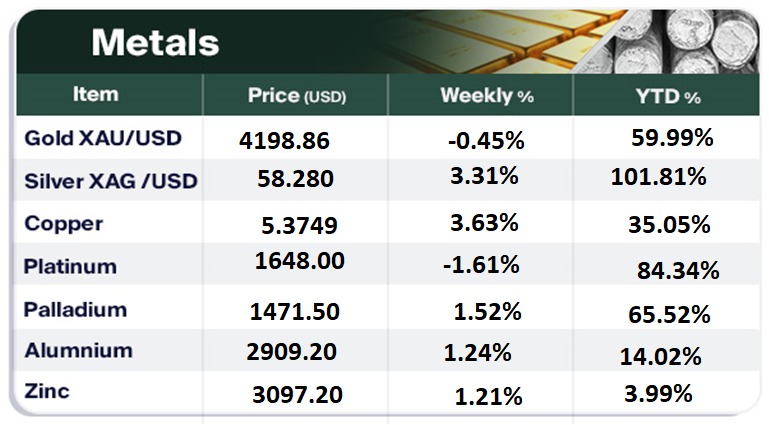
Task: Choose the Platinum row label
Action: click(x=70, y=267)
